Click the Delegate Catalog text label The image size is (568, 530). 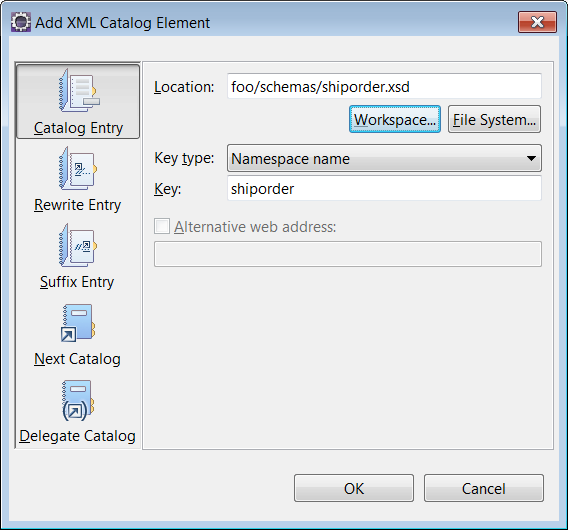tap(78, 436)
